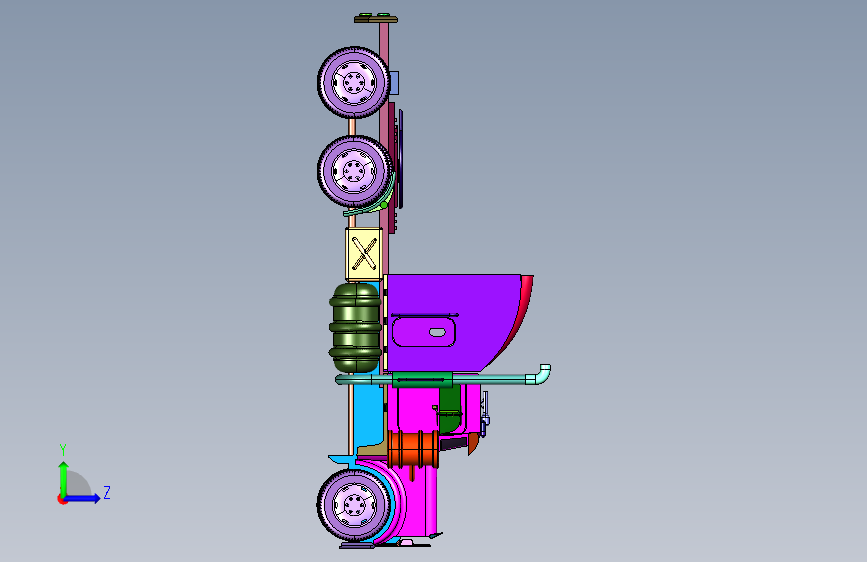Select the small blue box beside the top wheel
The height and width of the screenshot is (562, 867).
[394, 83]
